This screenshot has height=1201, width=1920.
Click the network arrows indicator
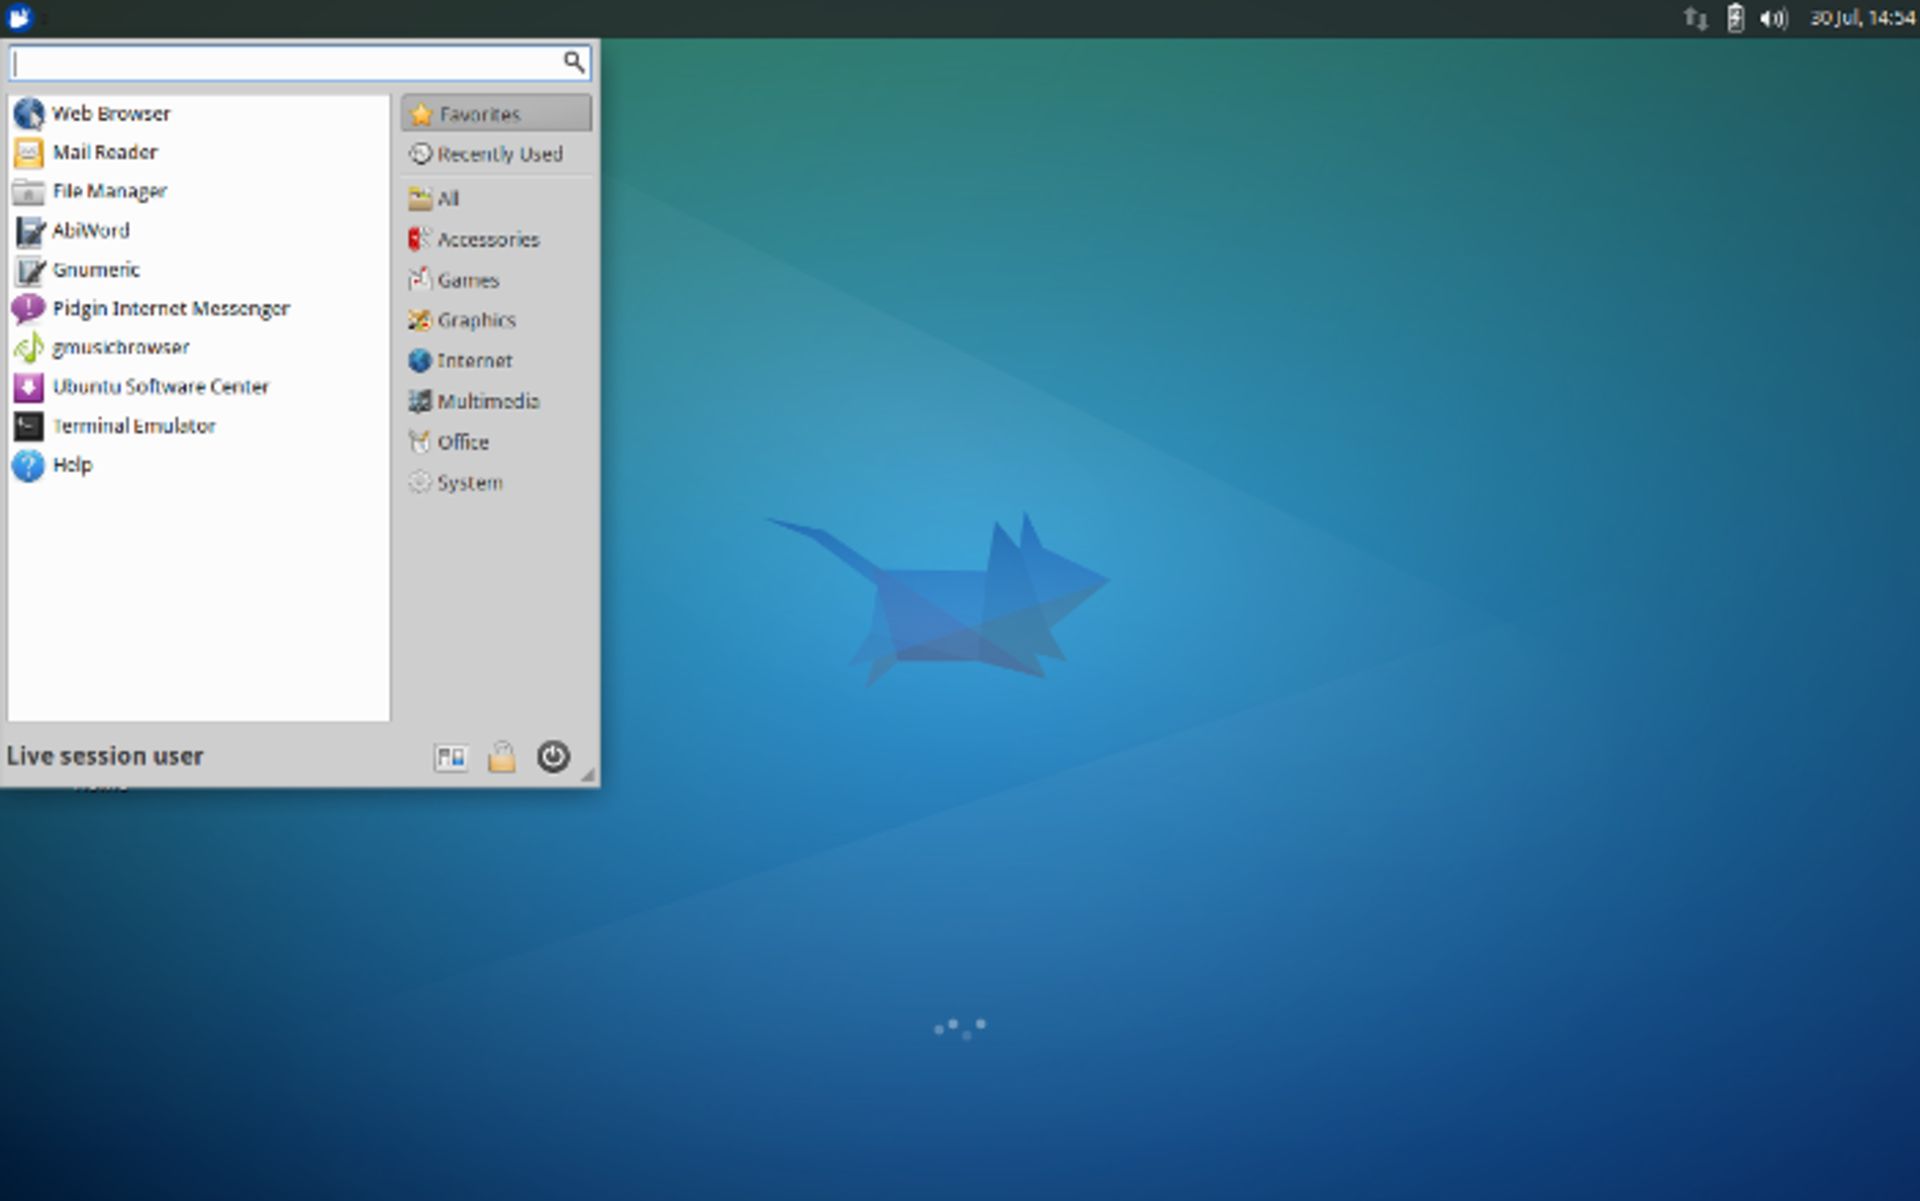click(1697, 17)
